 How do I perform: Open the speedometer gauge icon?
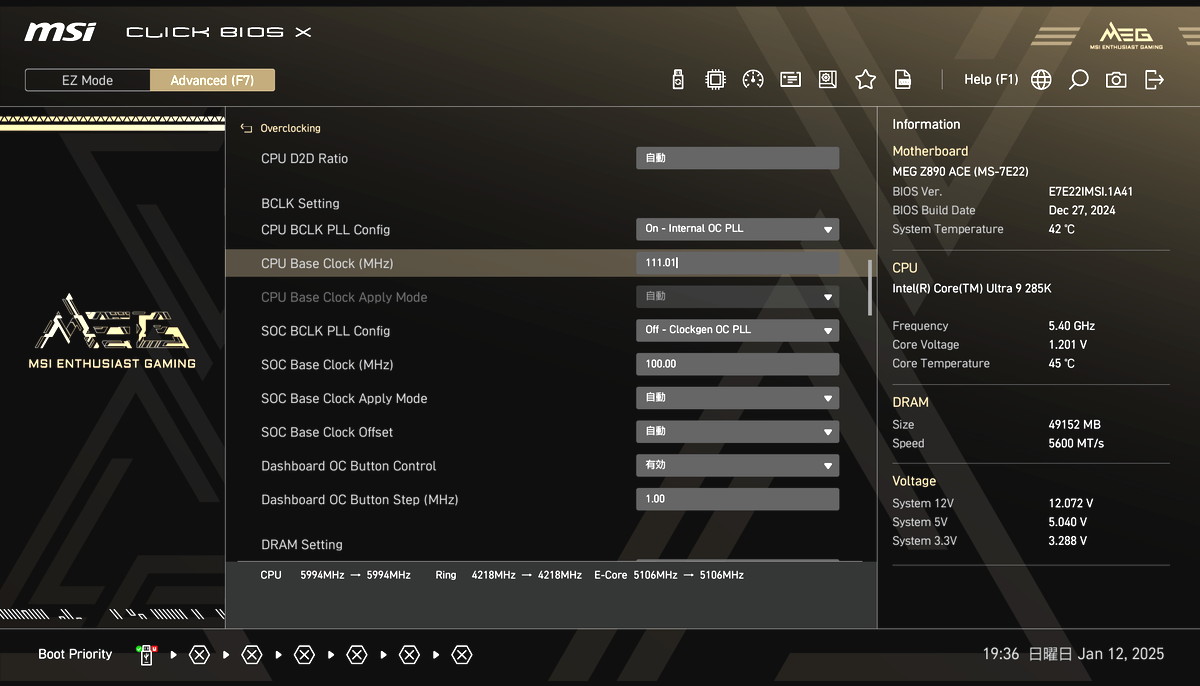coord(753,80)
